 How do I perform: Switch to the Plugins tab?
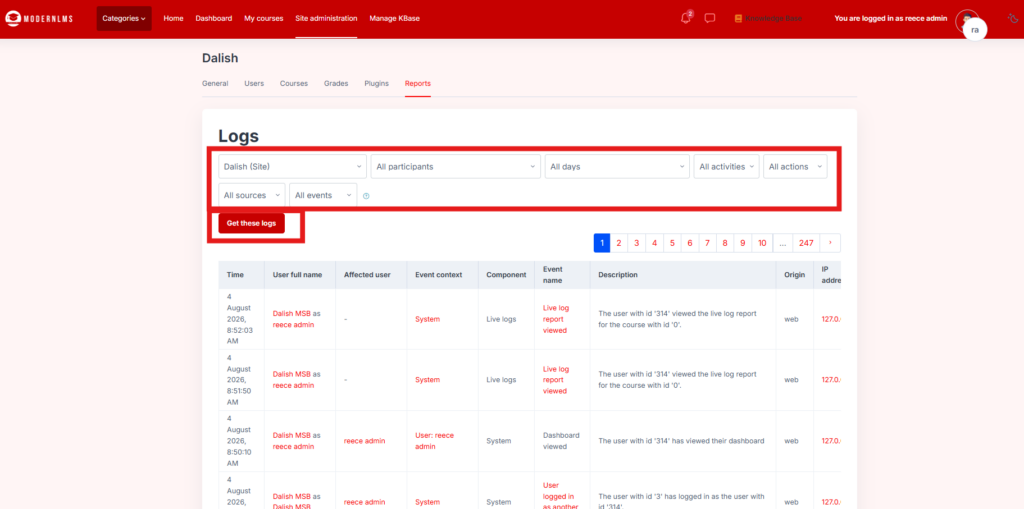tap(376, 84)
